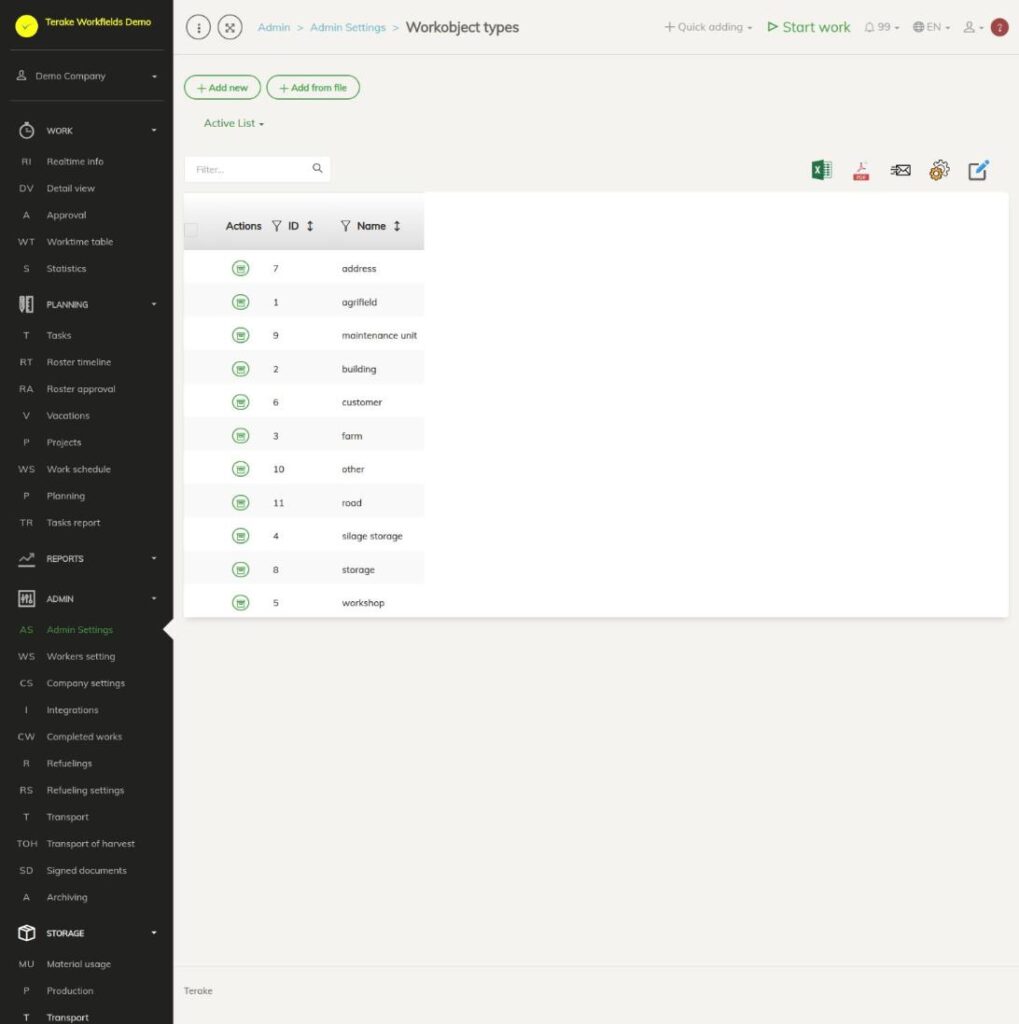Open notifications bell dropdown showing 99

[882, 27]
